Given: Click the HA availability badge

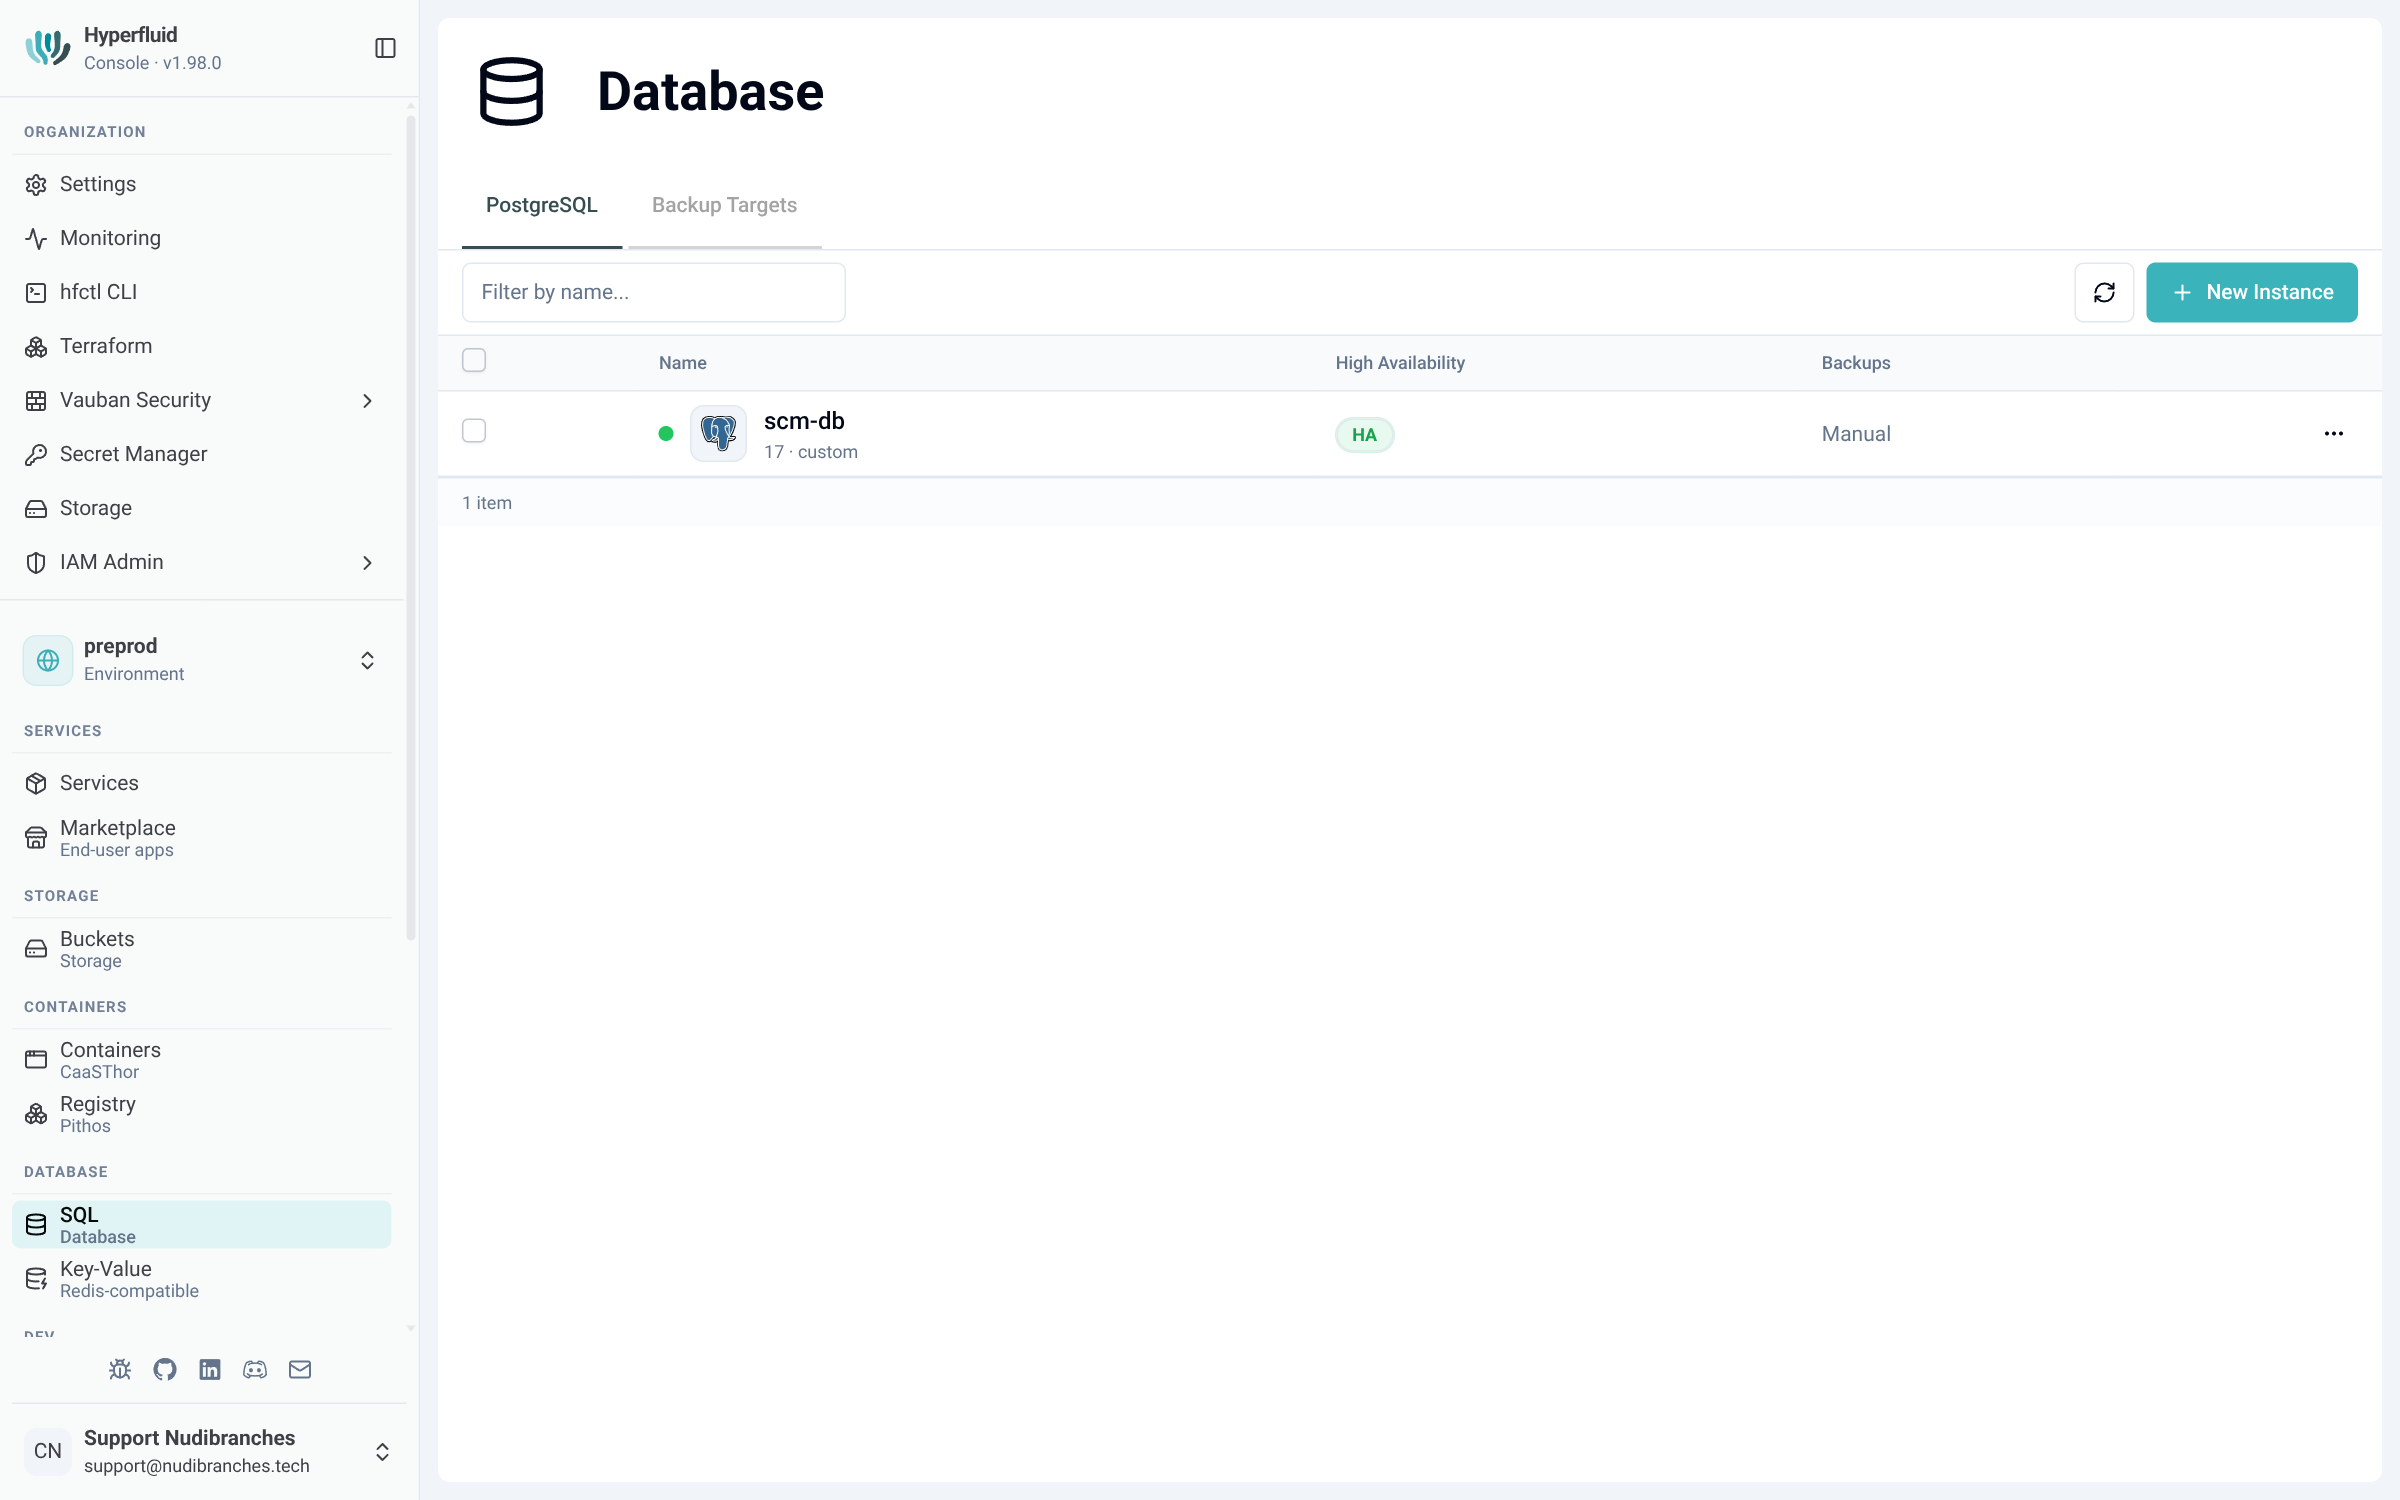Looking at the screenshot, I should pos(1364,435).
